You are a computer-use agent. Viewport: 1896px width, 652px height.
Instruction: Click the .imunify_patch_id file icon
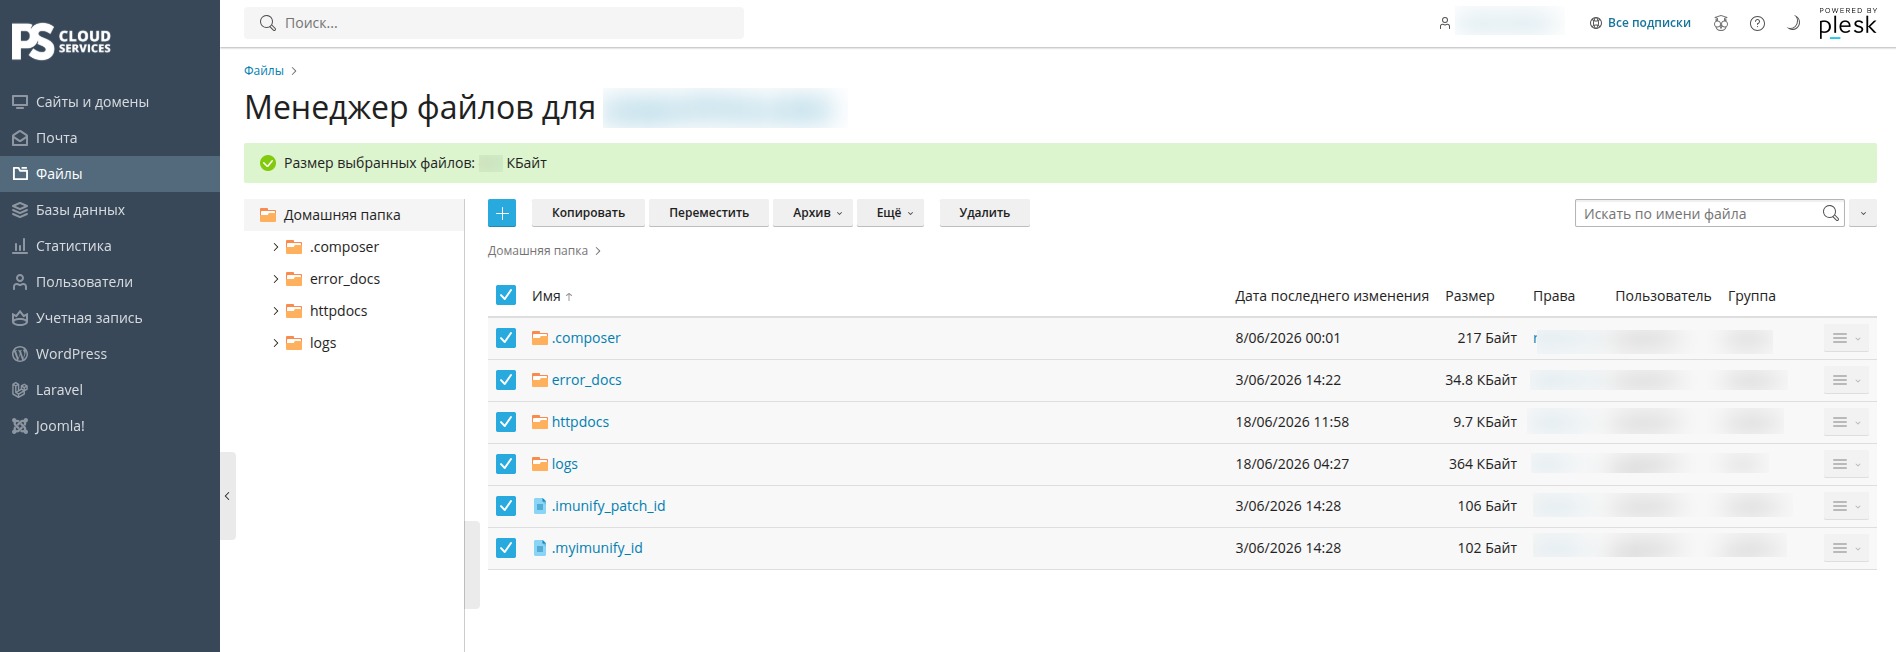tap(540, 506)
